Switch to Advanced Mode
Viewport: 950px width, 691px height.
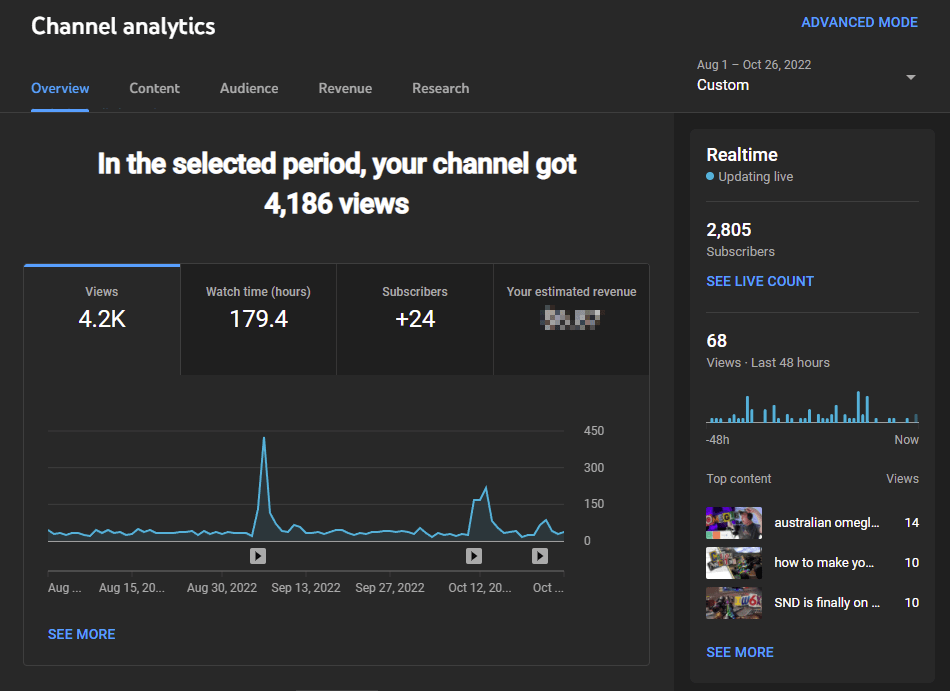tap(859, 22)
